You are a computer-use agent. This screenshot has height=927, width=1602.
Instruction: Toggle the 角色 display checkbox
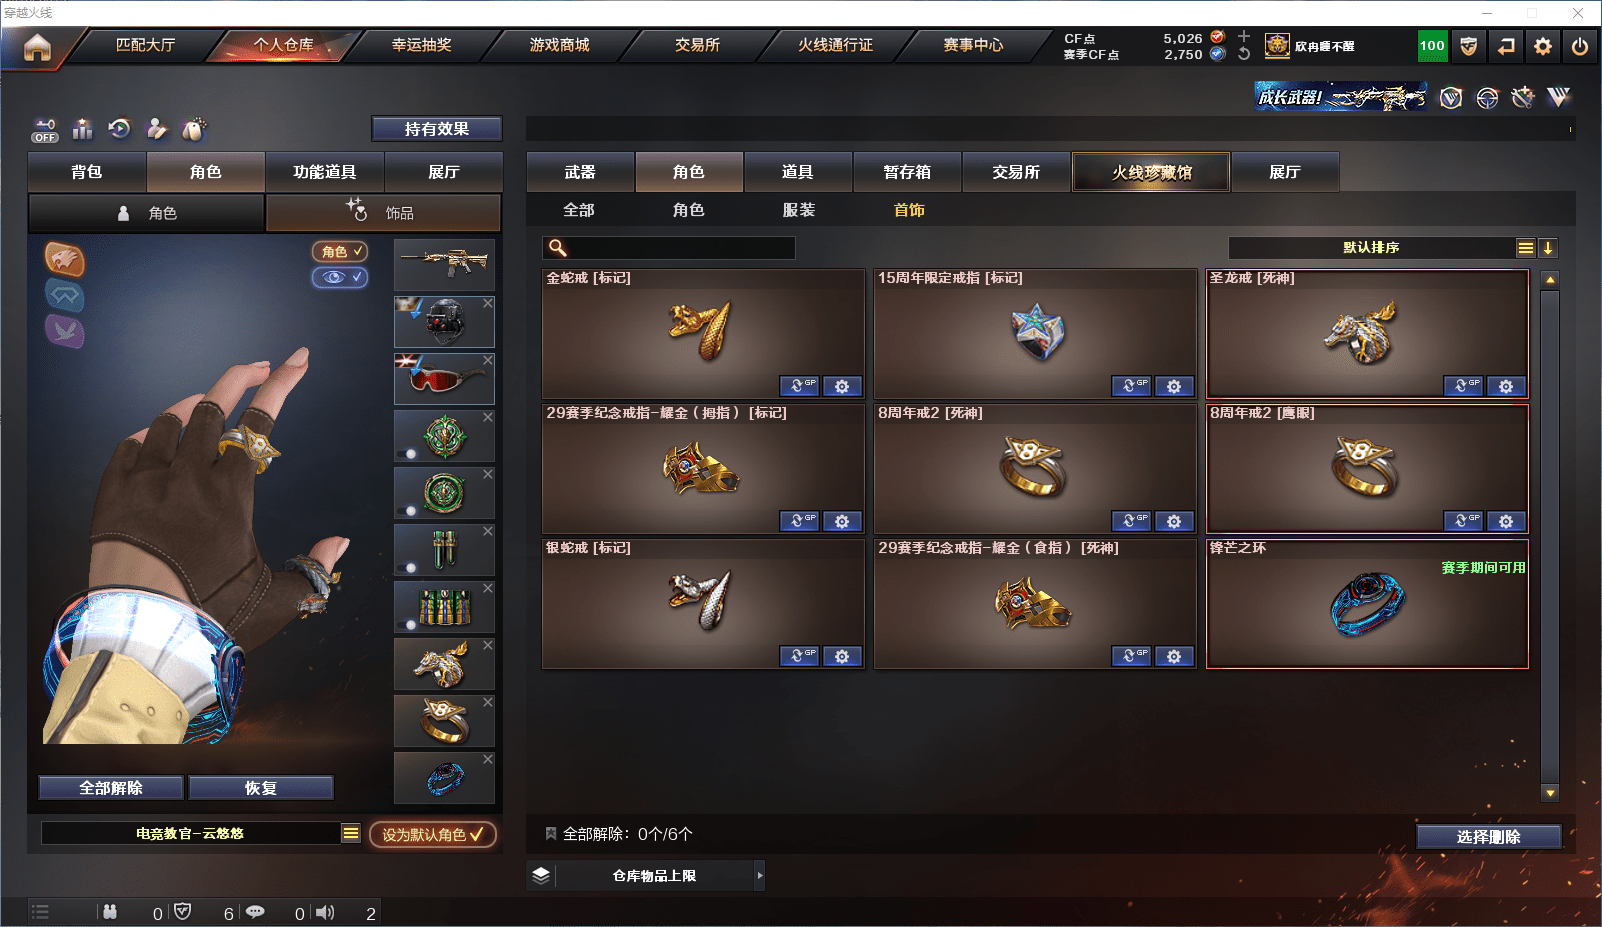coord(340,251)
